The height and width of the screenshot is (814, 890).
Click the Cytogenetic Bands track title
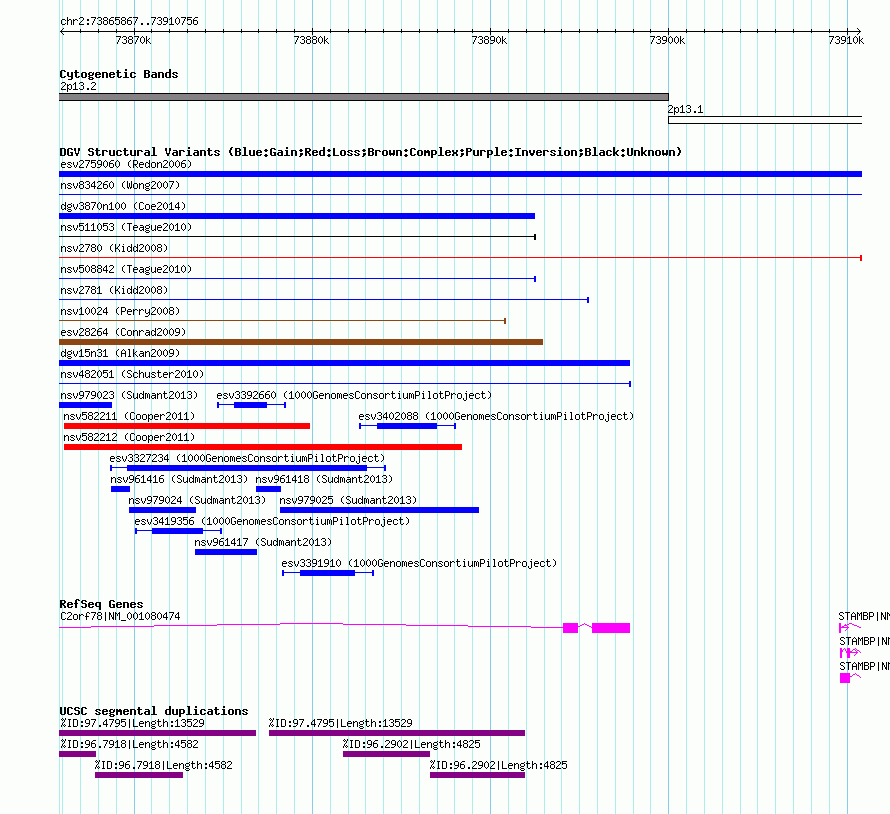pos(119,74)
